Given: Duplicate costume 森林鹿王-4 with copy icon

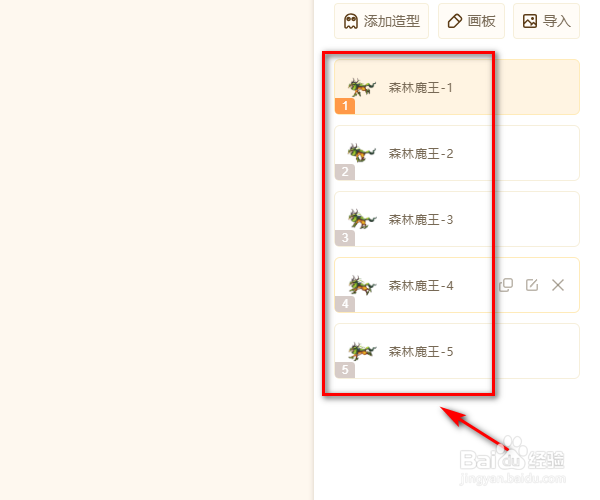Looking at the screenshot, I should [506, 285].
